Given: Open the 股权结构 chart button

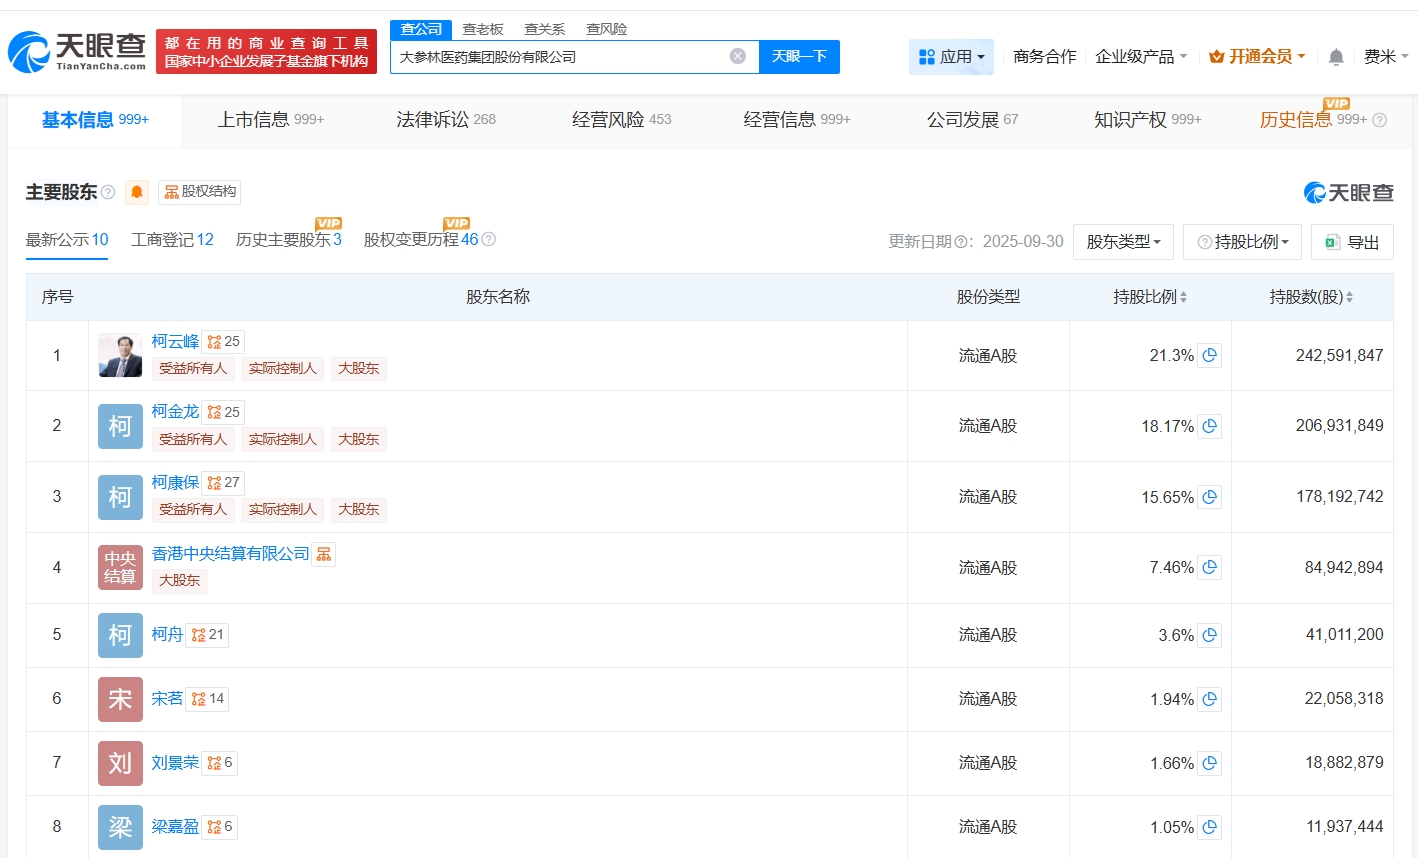Looking at the screenshot, I should (x=200, y=192).
